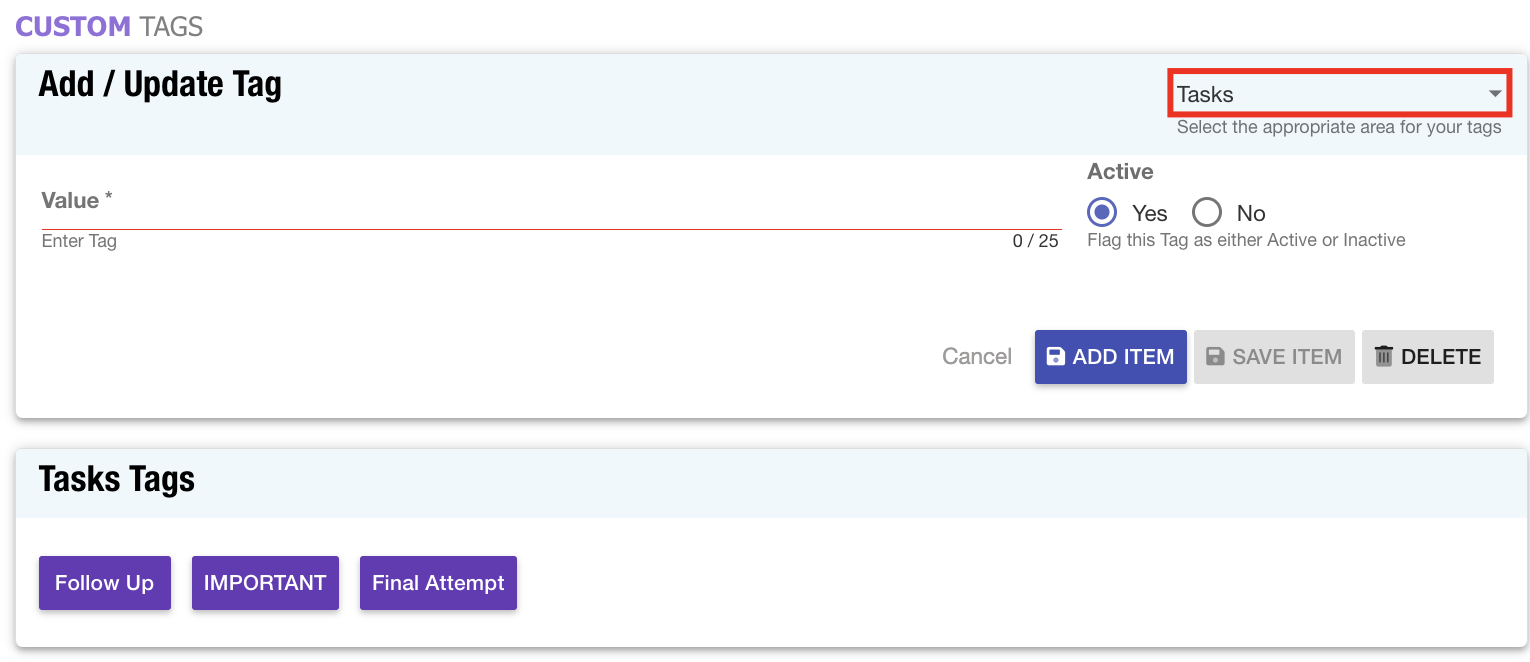Click the trash can icon on DELETE
The height and width of the screenshot is (662, 1530).
pyautogui.click(x=1384, y=357)
